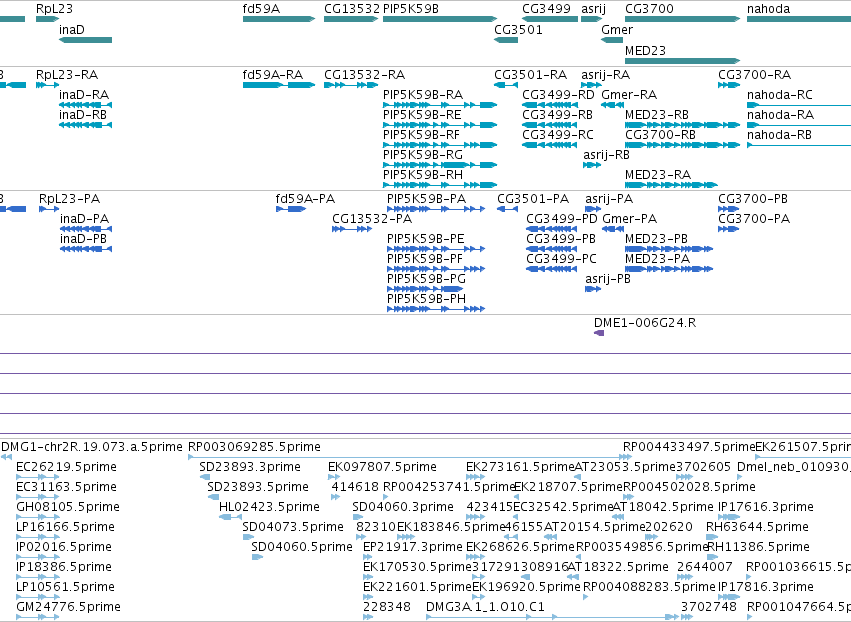Click EST EC26219.5prime
Image resolution: width=851 pixels, height=622 pixels.
(x=66, y=467)
